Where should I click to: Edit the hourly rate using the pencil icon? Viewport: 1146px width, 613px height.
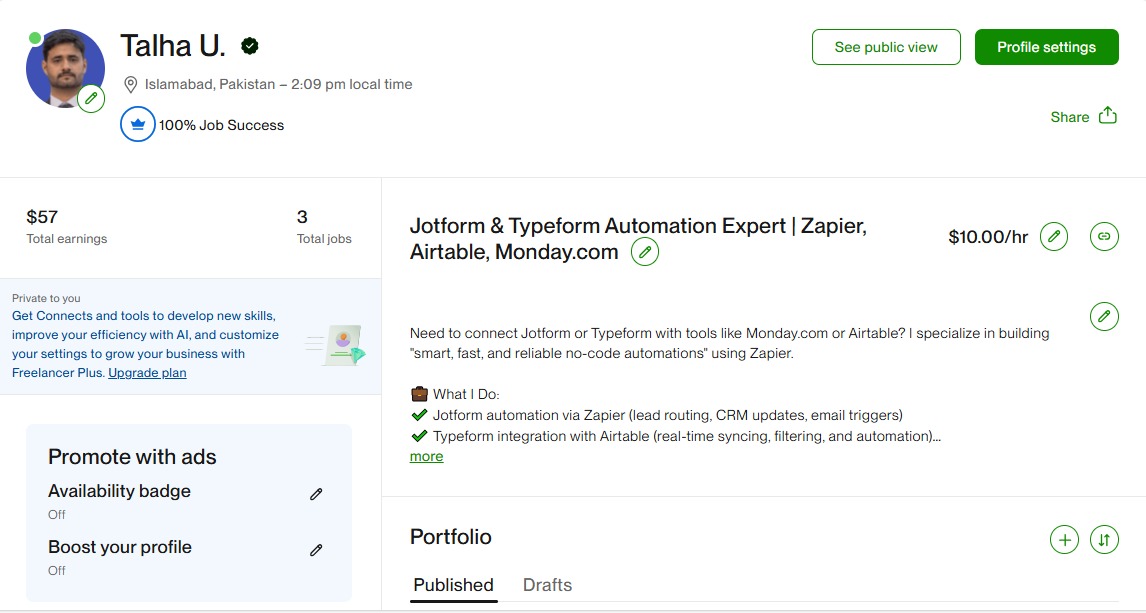coord(1053,236)
